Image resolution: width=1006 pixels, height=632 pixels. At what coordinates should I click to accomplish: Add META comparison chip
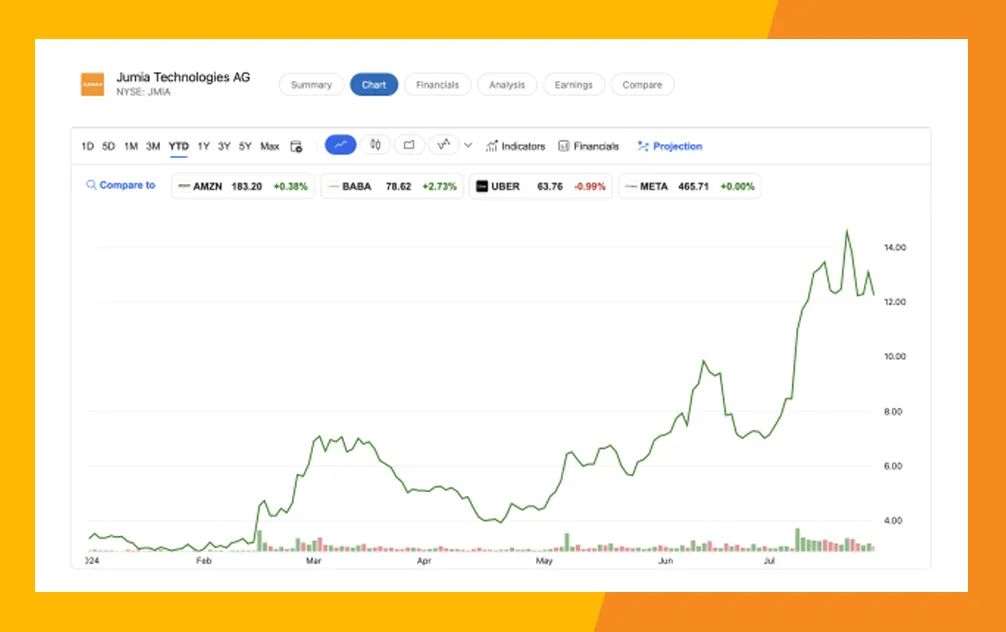(x=690, y=186)
